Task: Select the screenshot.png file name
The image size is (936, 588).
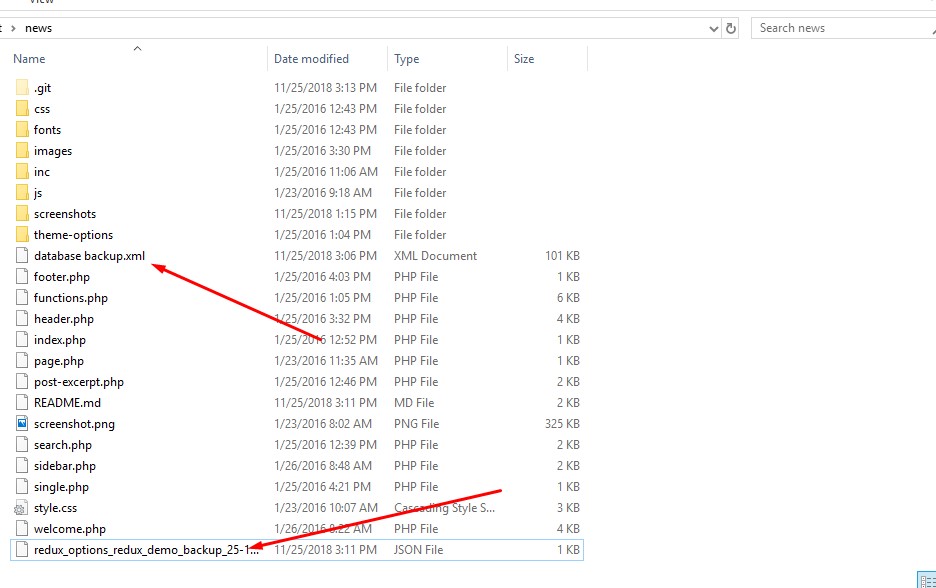Action: pos(74,424)
